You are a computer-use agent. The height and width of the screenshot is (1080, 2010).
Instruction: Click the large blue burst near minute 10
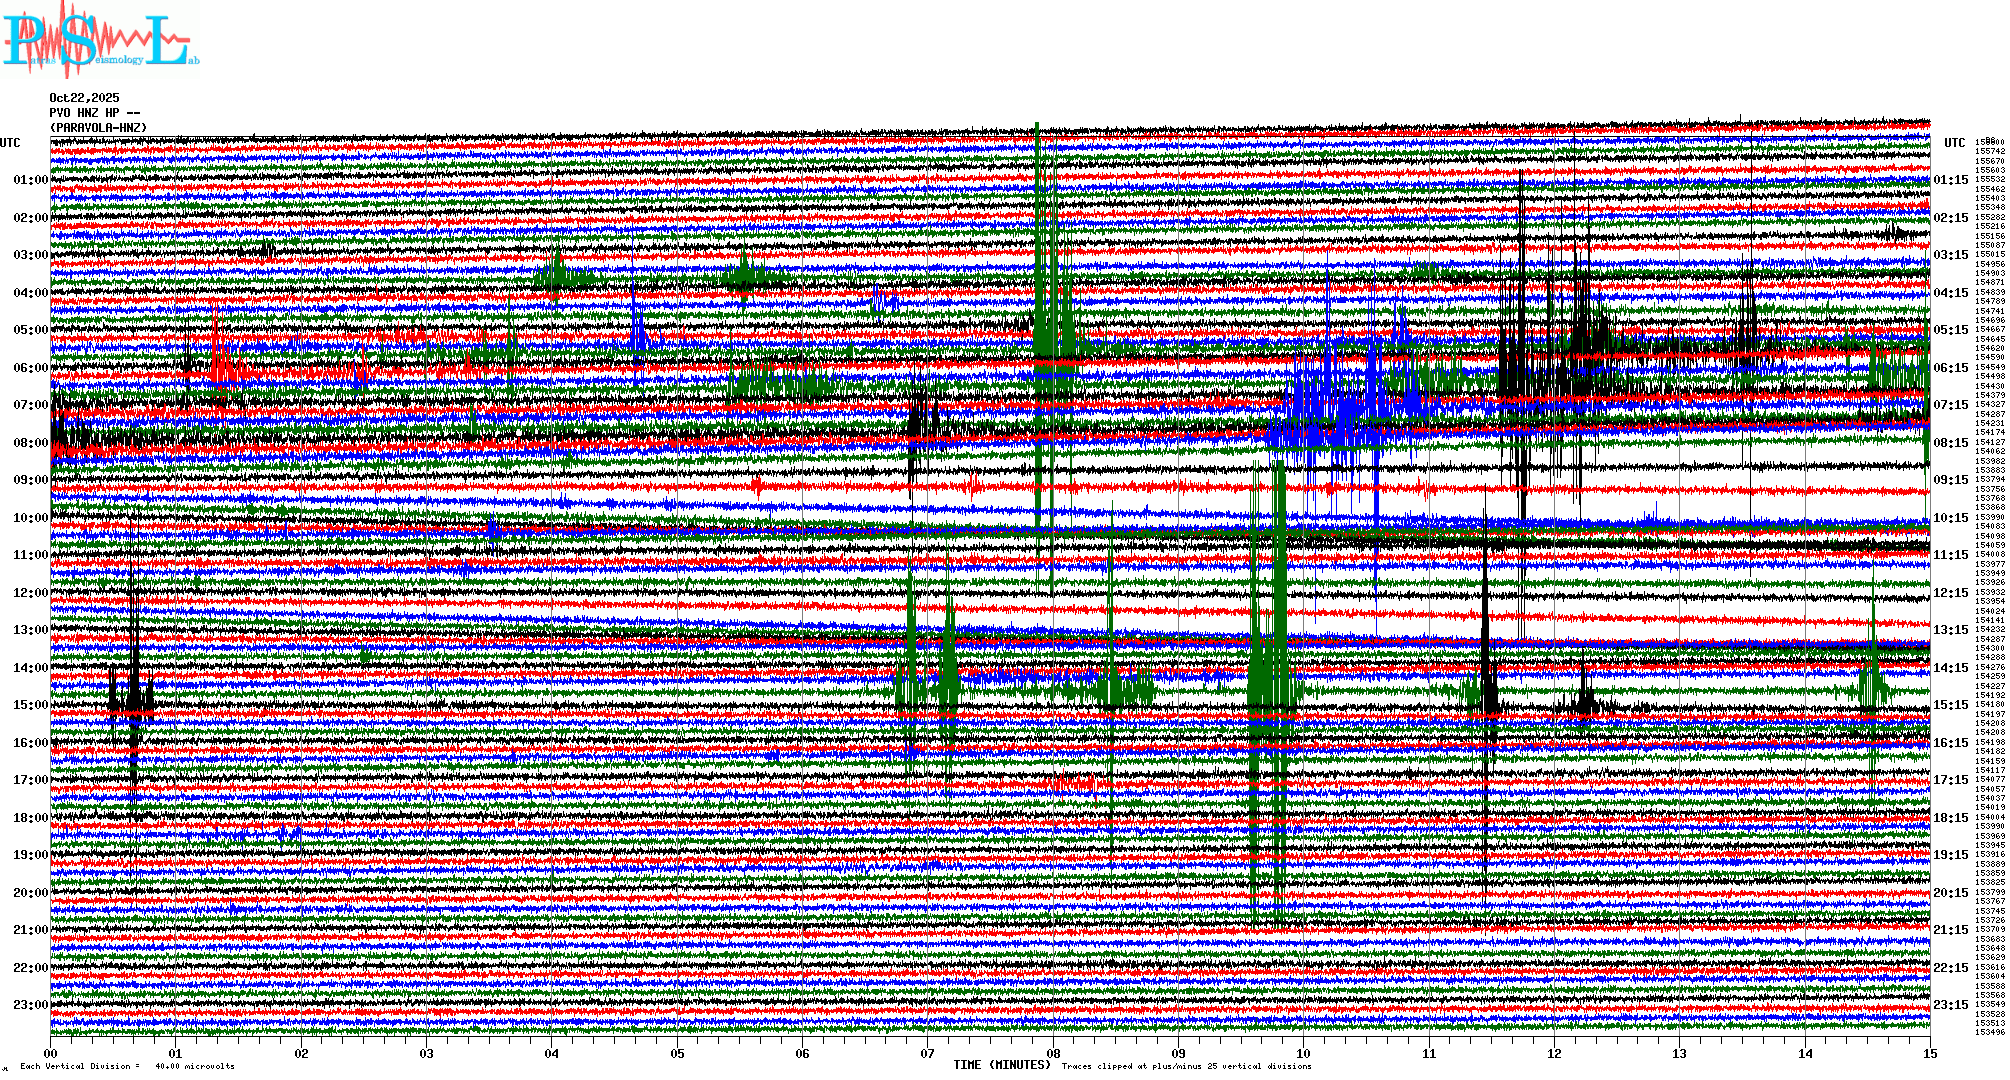point(1335,410)
